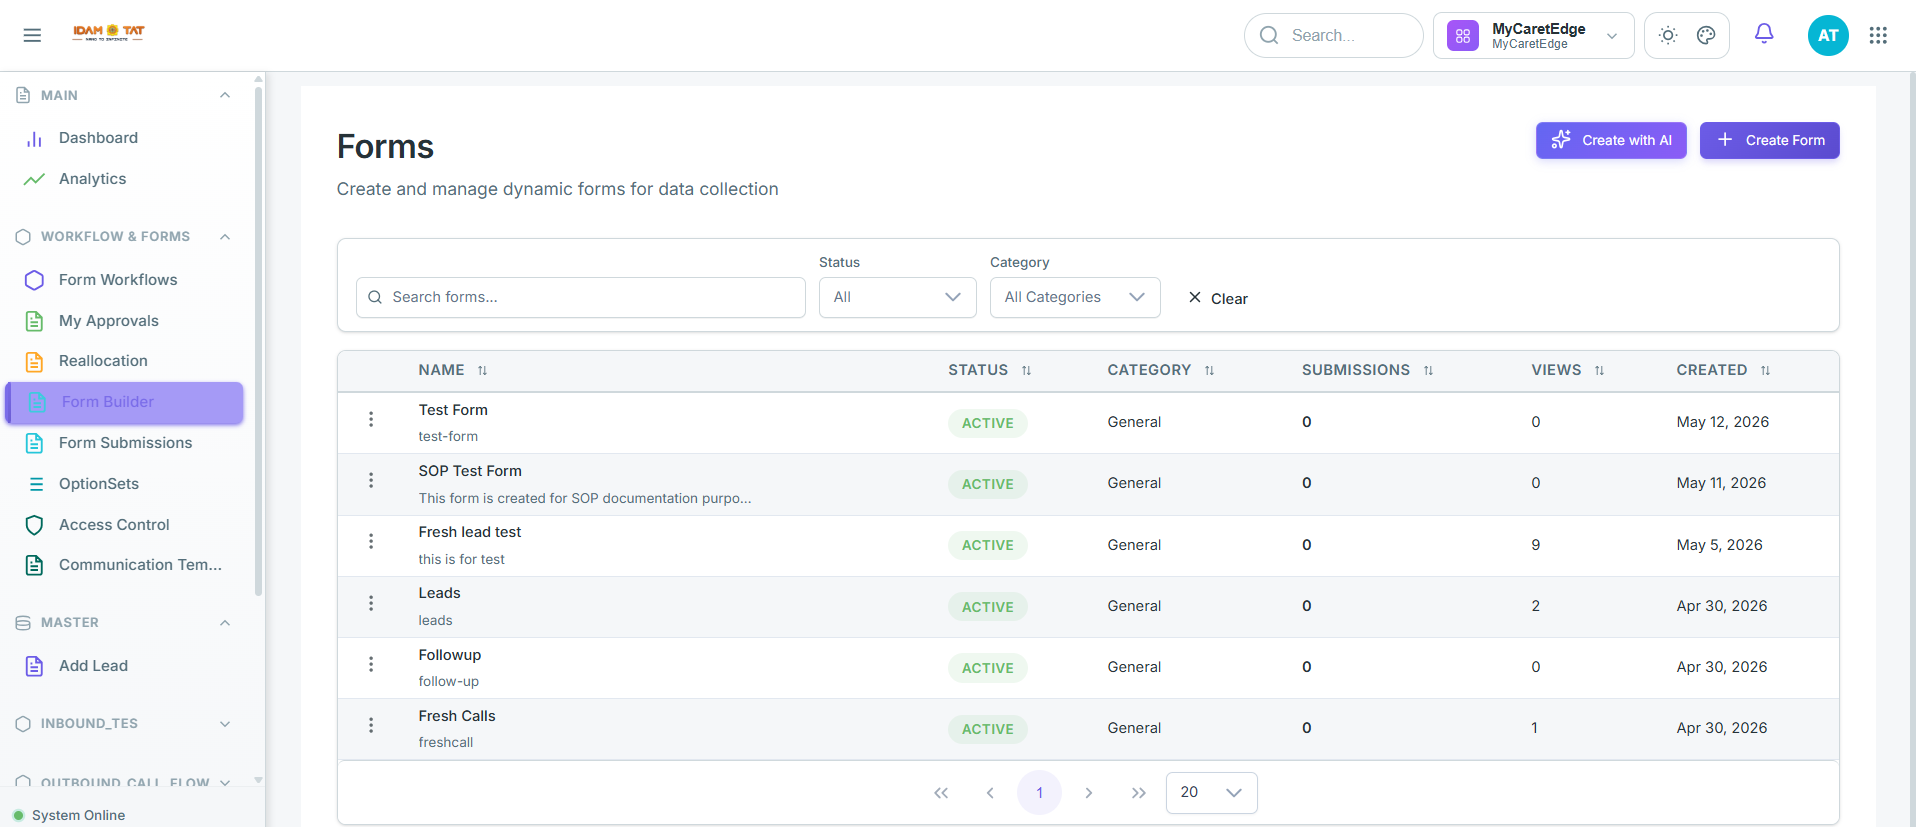Click the ACTIVE badge for Leads
The height and width of the screenshot is (827, 1916).
point(988,607)
